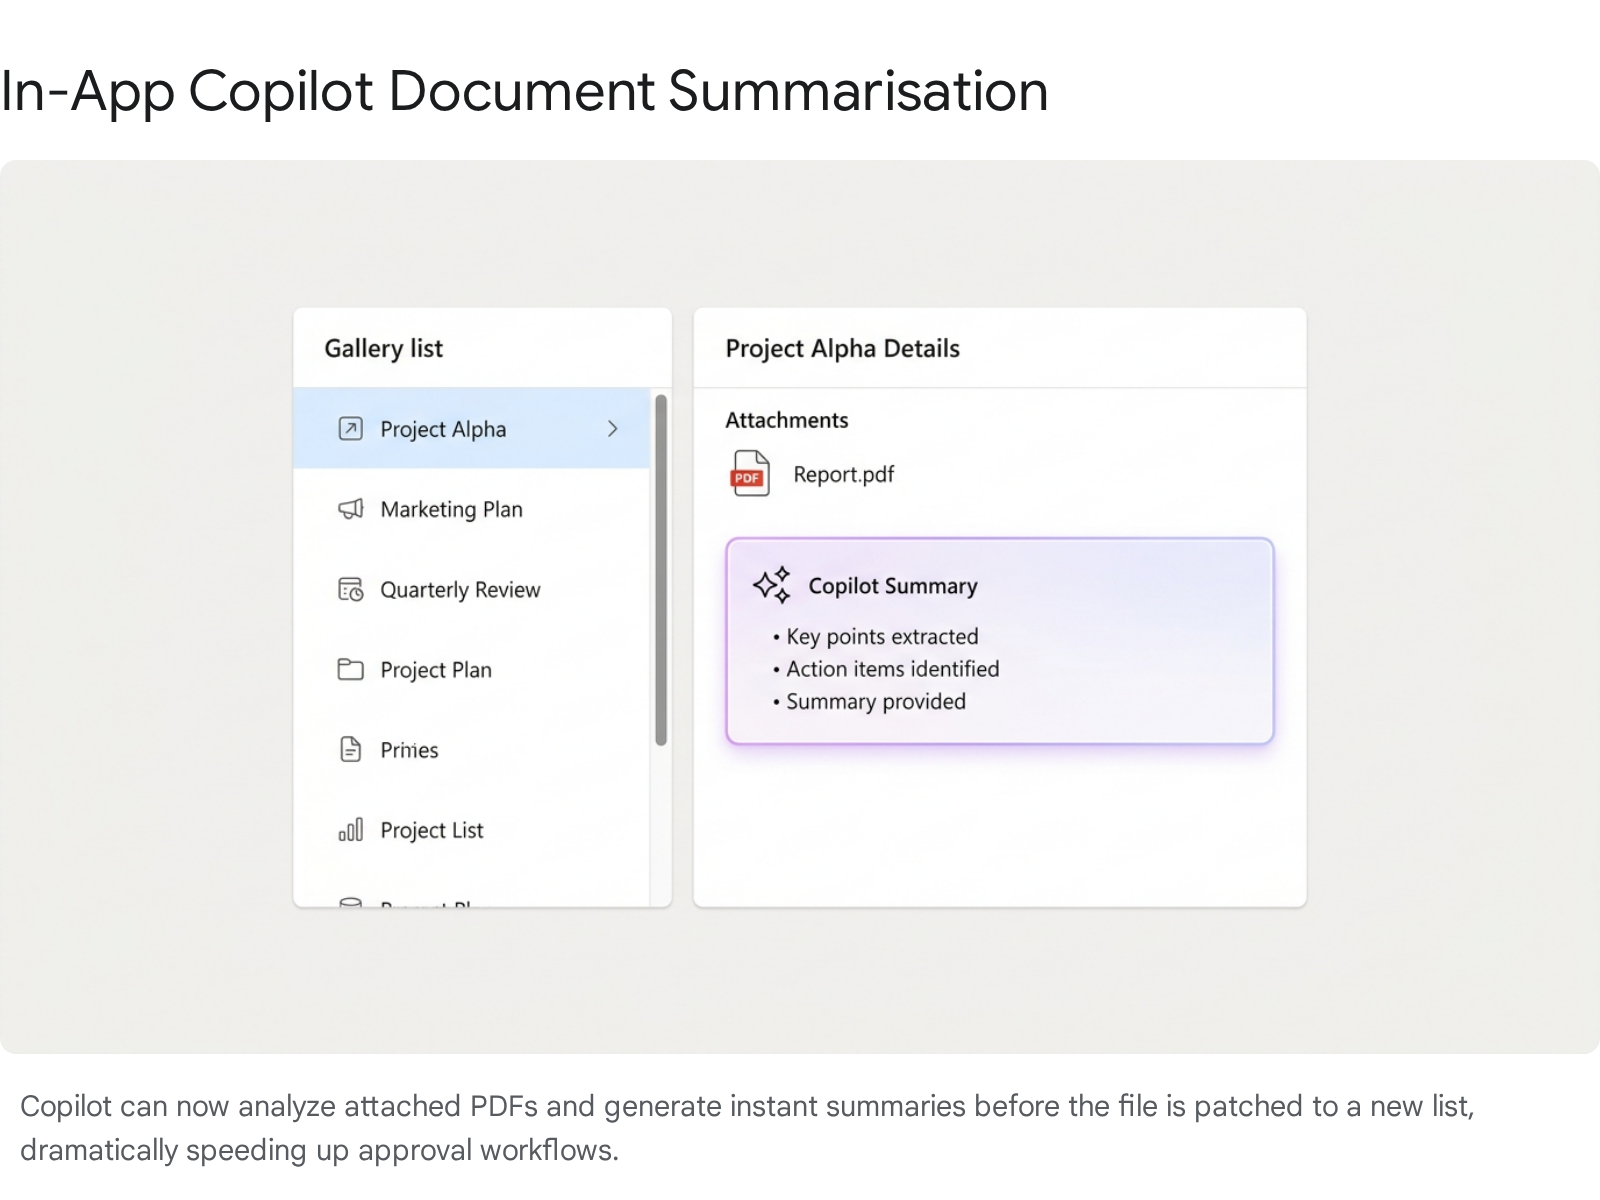
Task: Choose Project List in the gallery
Action: click(x=432, y=830)
